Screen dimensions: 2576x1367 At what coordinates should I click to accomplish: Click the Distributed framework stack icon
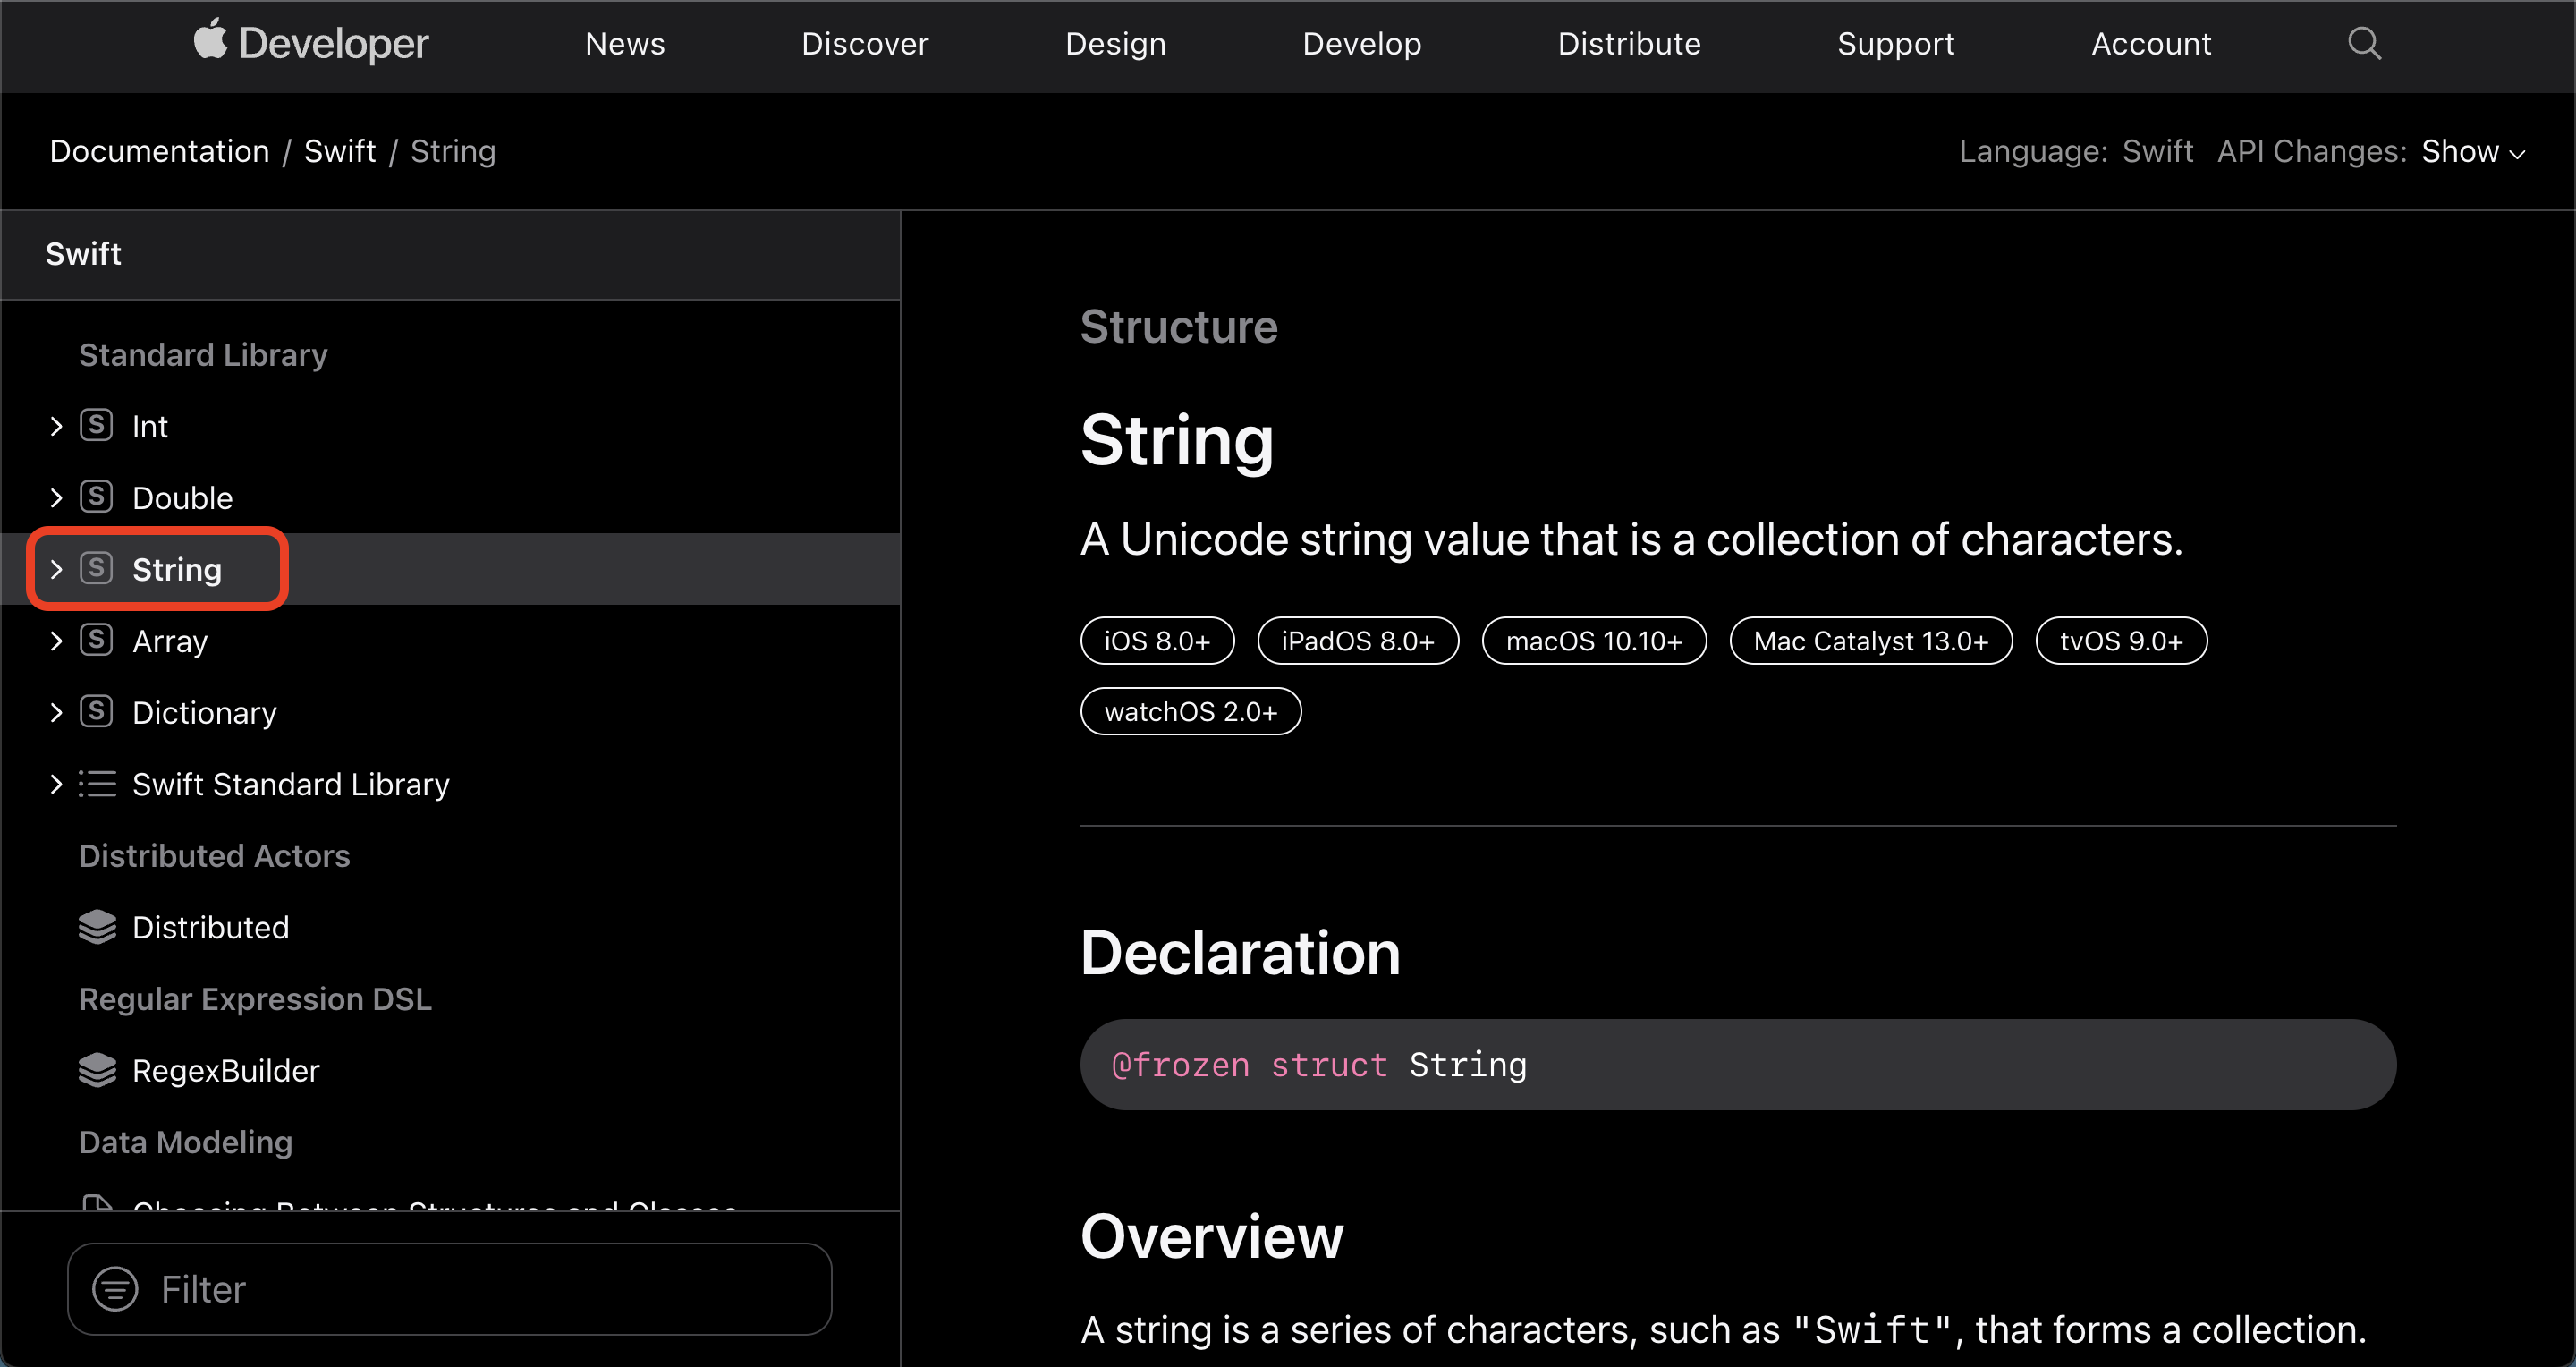[97, 927]
